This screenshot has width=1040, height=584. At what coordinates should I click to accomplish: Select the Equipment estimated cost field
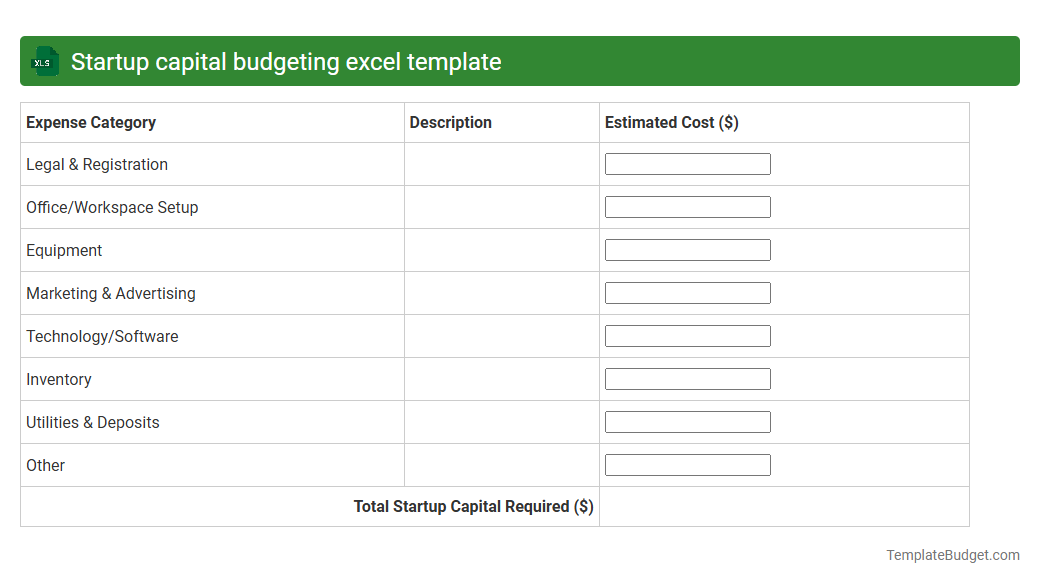tap(687, 249)
